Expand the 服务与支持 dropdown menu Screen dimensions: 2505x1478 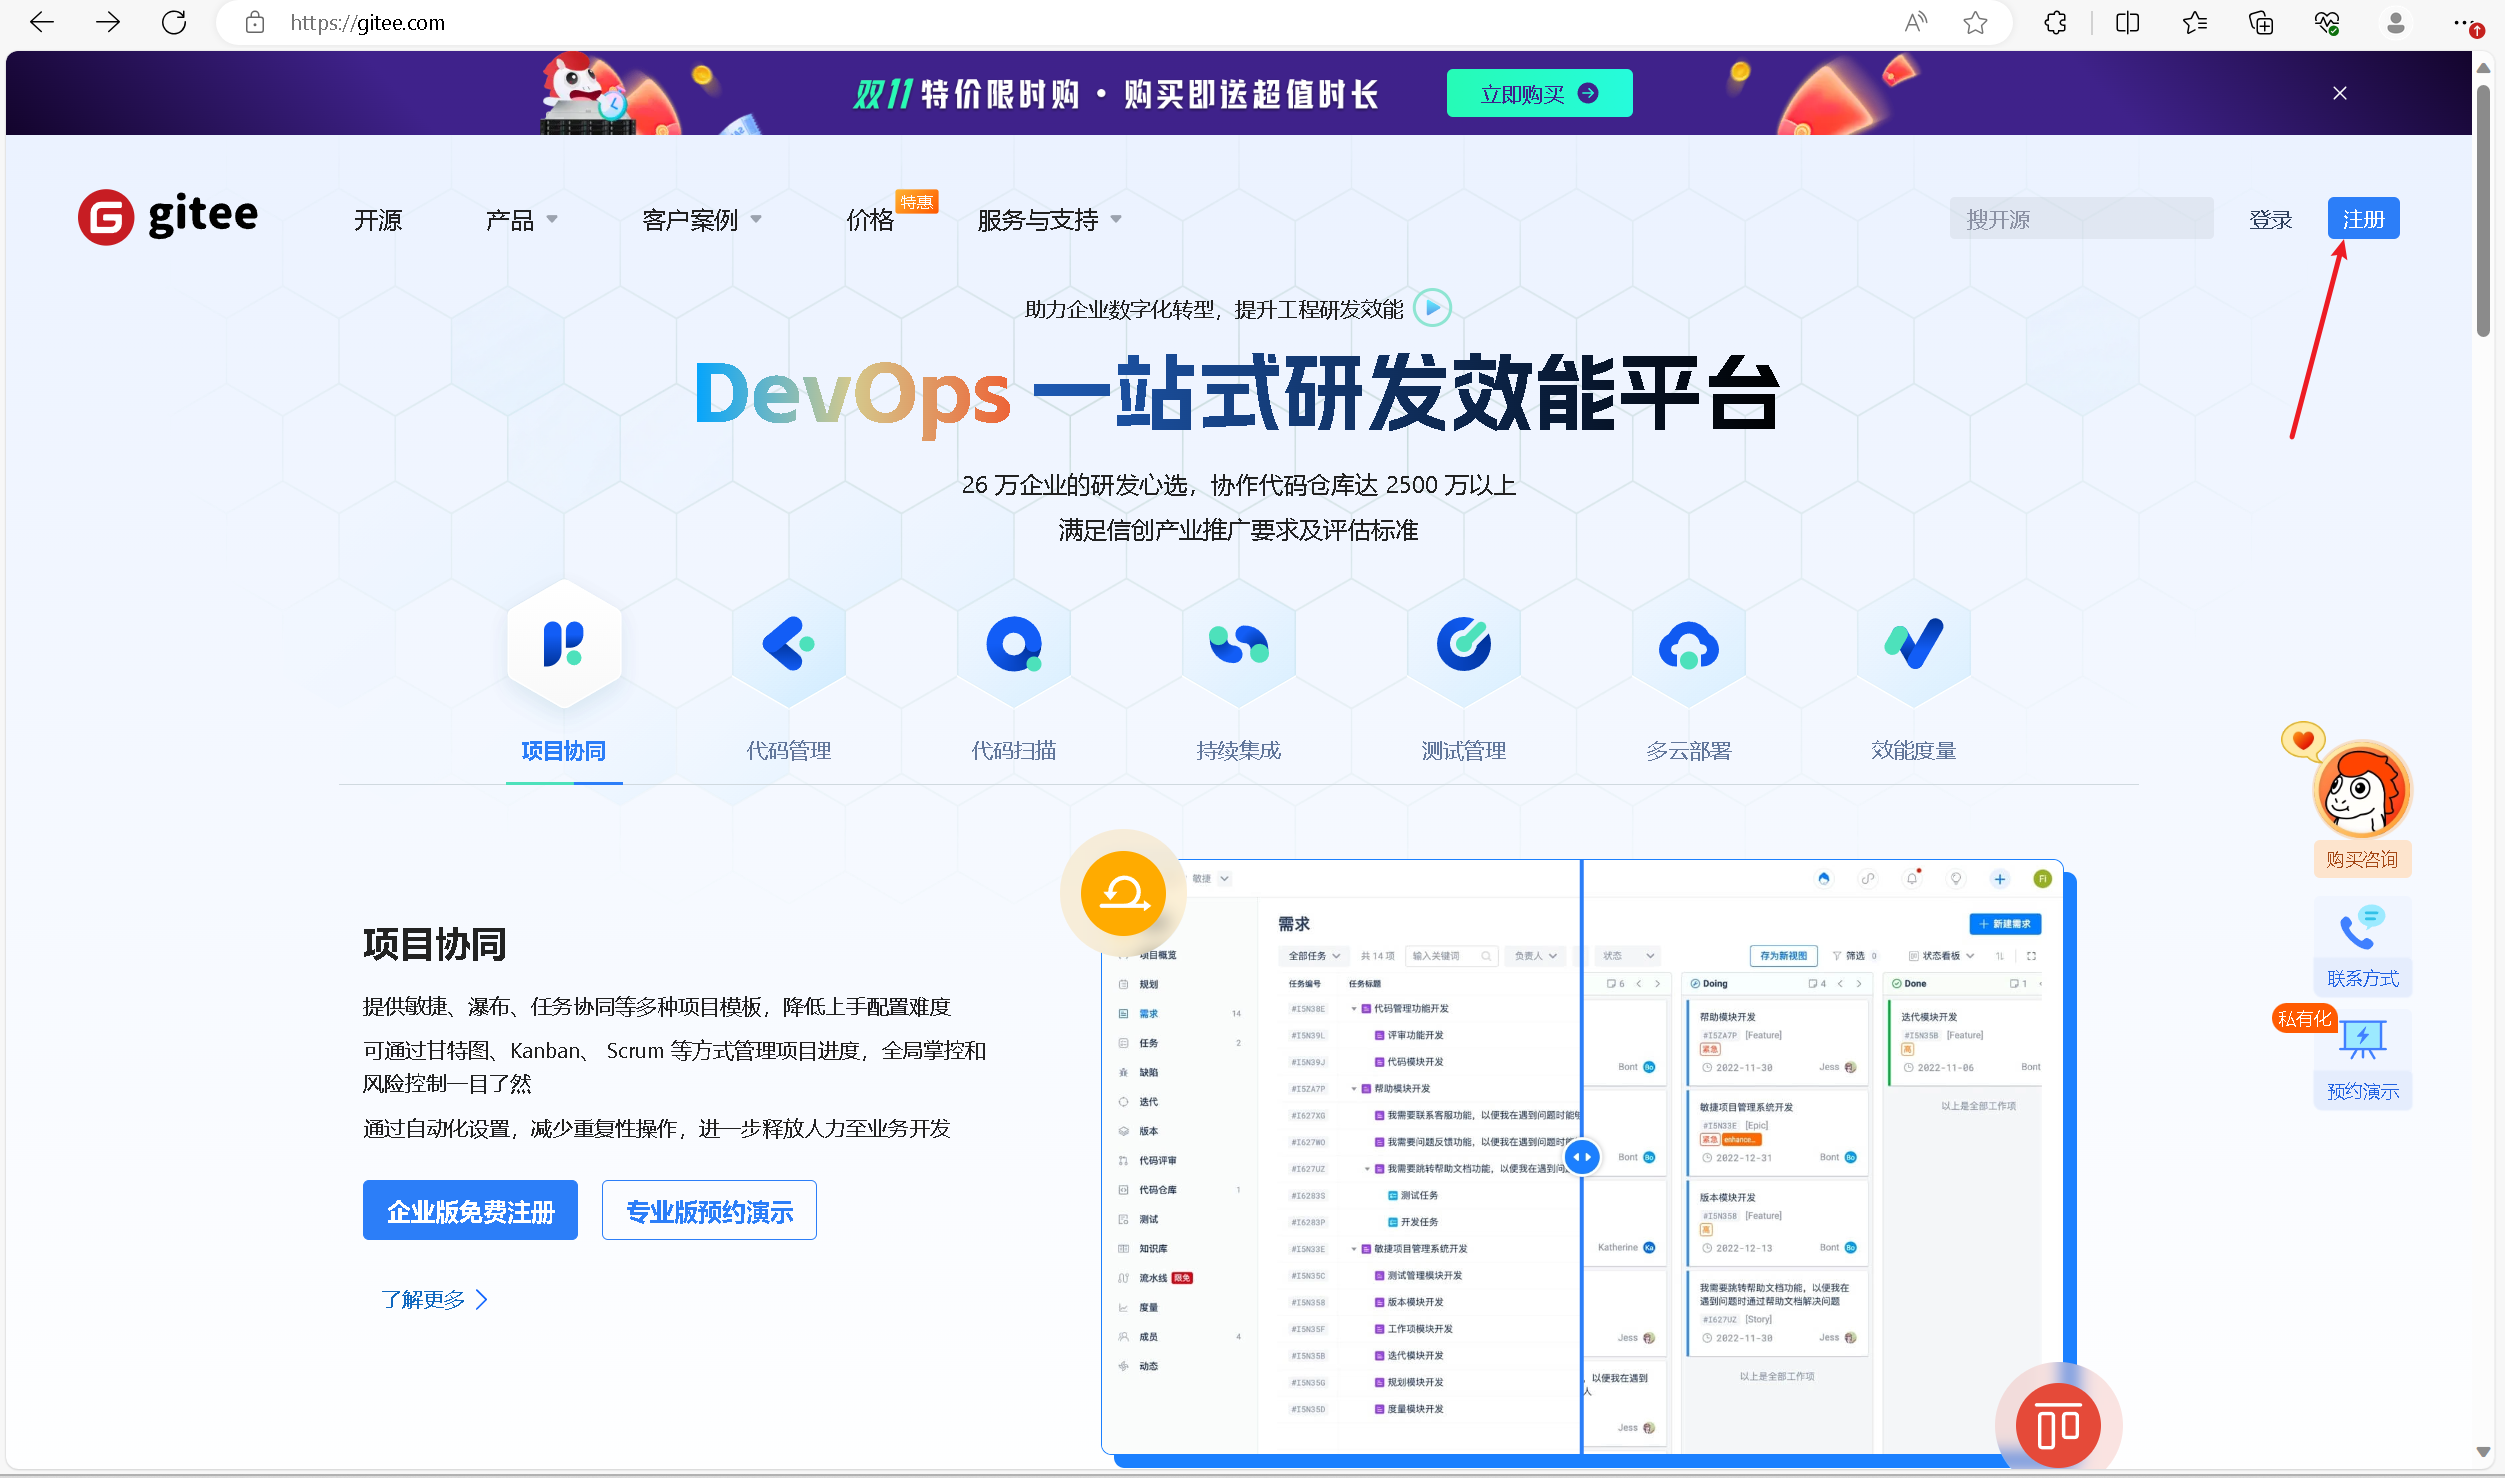tap(1049, 220)
